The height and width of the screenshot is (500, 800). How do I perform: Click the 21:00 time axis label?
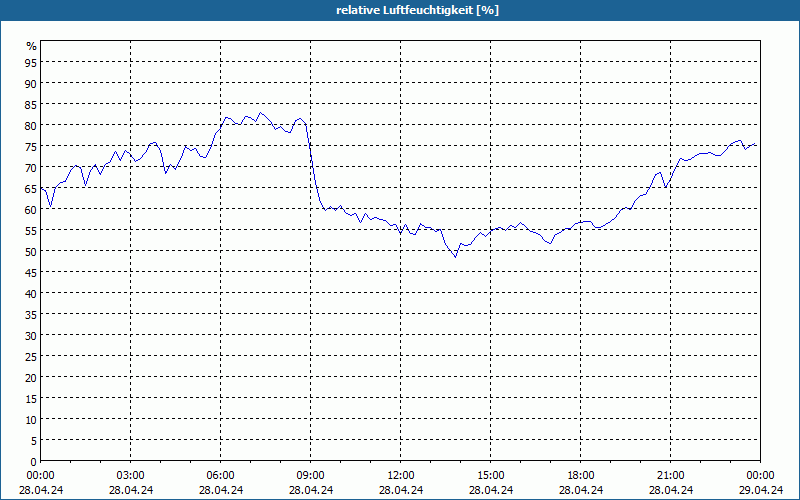670,476
